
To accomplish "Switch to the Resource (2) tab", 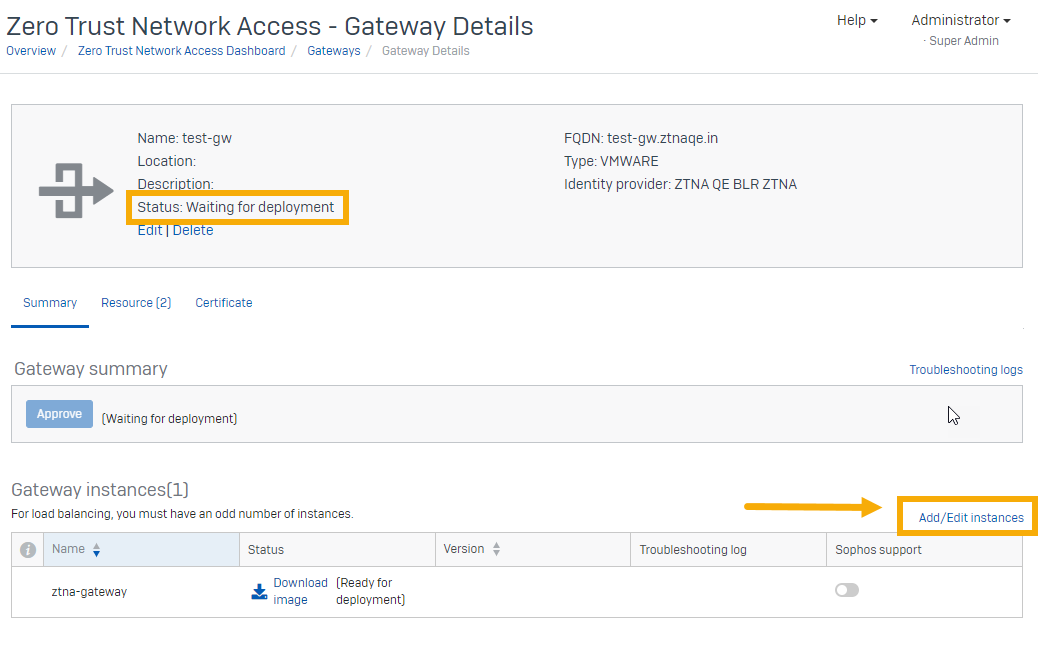I will [x=136, y=303].
